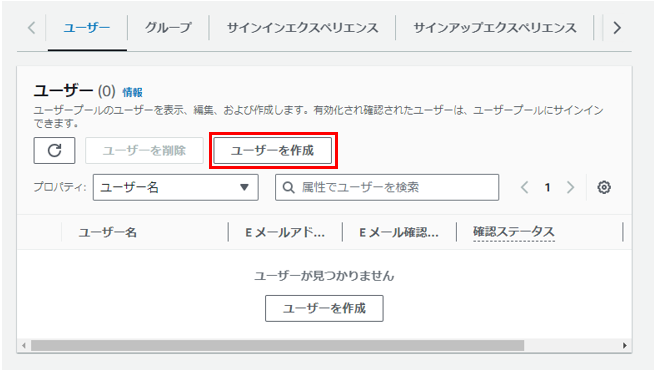Click page number 1 indicator
Image resolution: width=654 pixels, height=370 pixels.
tap(547, 187)
